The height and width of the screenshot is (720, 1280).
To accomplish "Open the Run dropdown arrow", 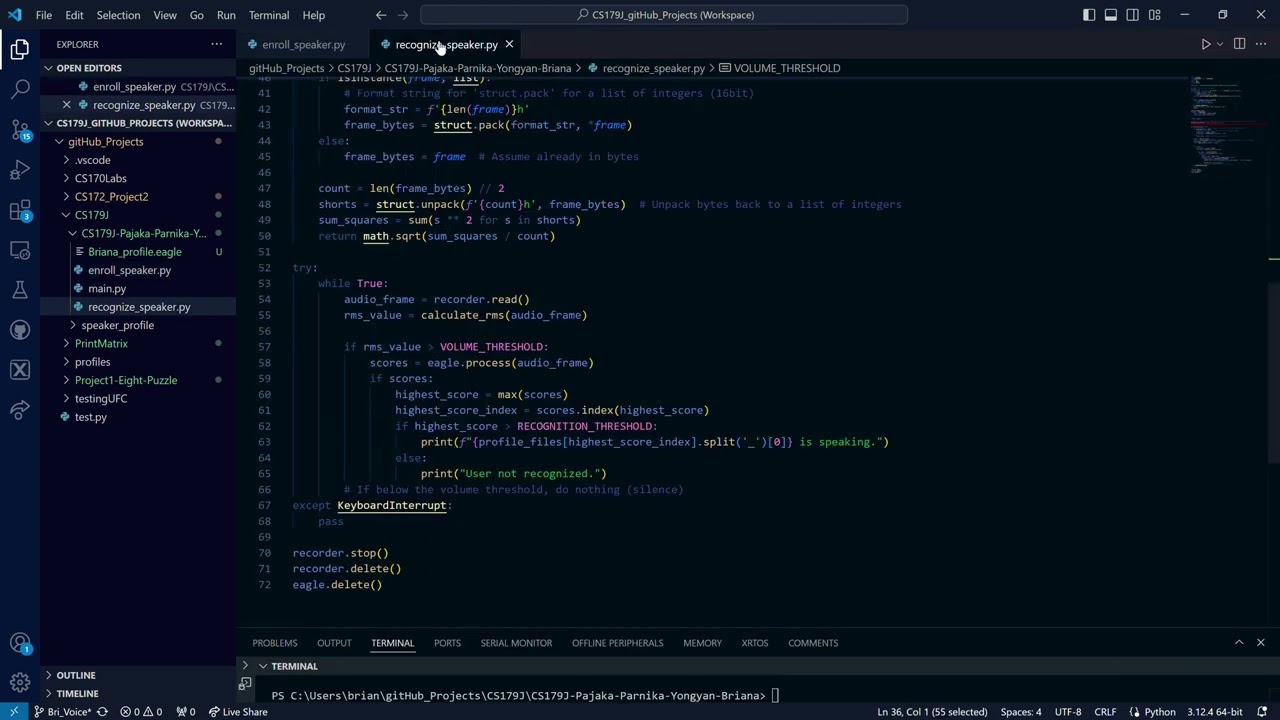I will (1220, 44).
